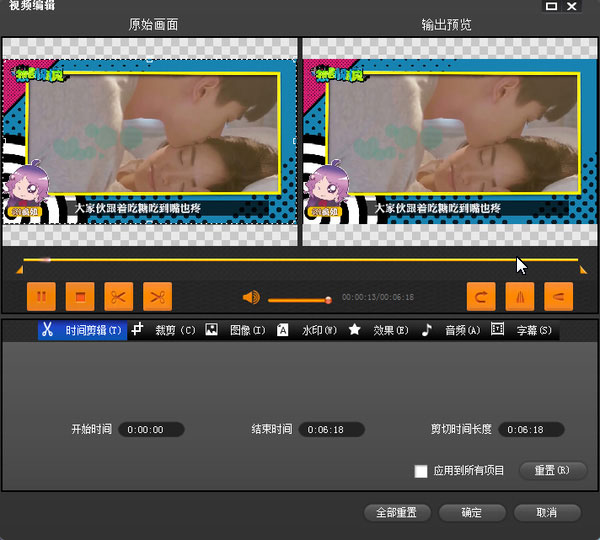Pause the video playback
Viewport: 600px width, 540px height.
click(41, 297)
